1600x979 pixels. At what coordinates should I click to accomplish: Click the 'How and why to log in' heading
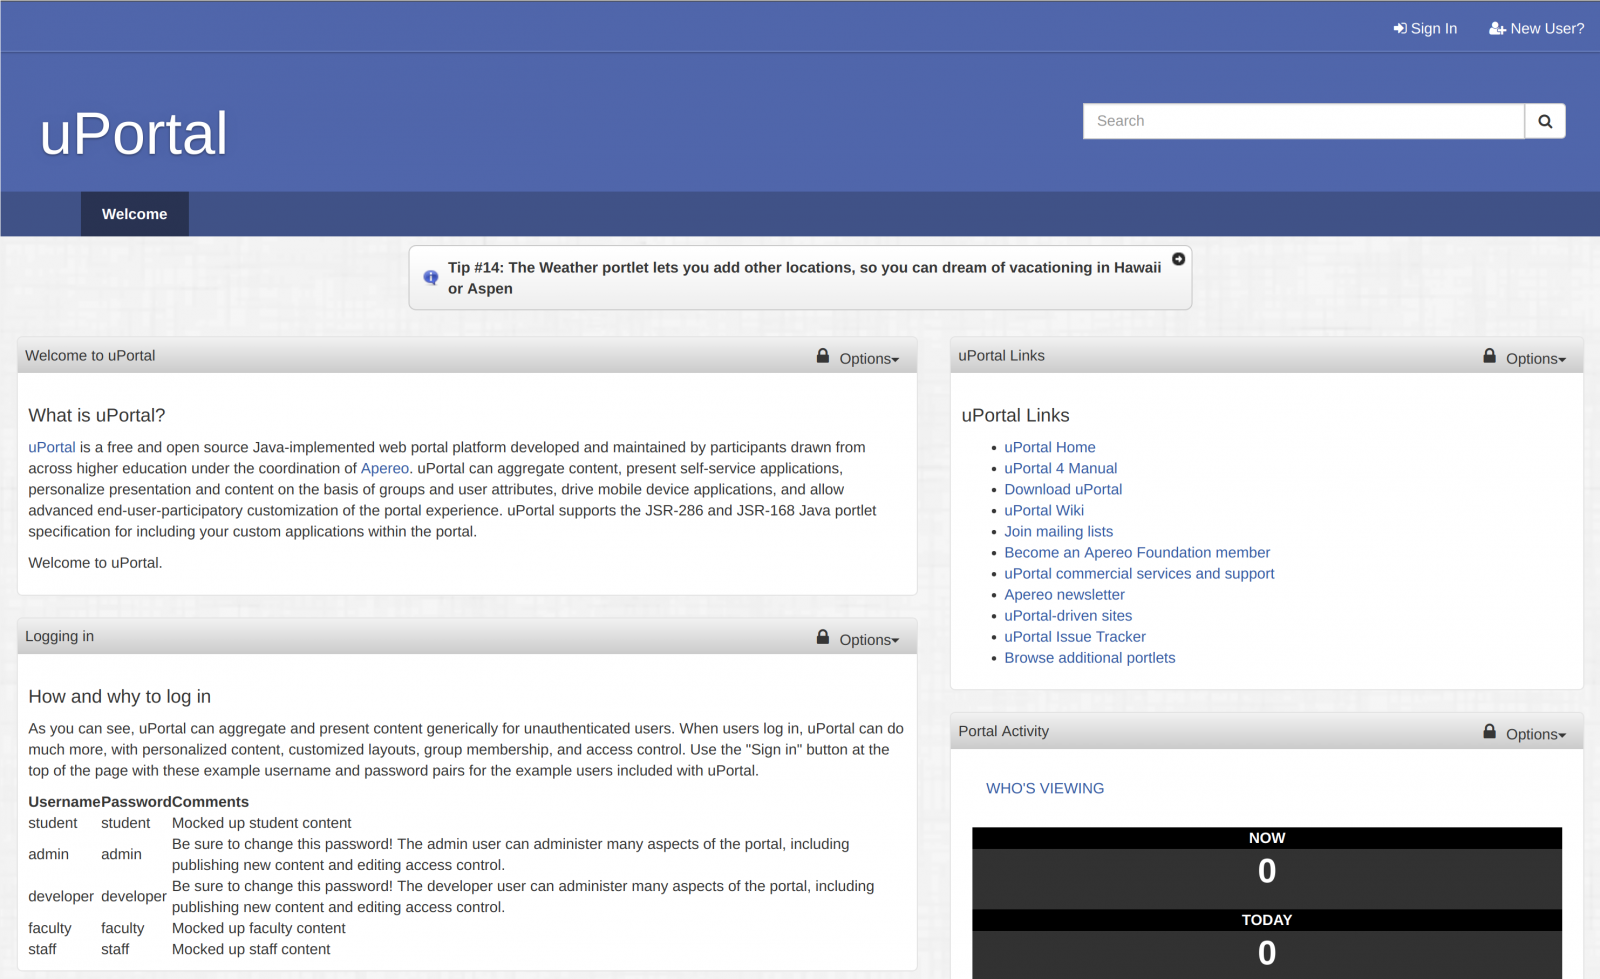click(x=120, y=696)
